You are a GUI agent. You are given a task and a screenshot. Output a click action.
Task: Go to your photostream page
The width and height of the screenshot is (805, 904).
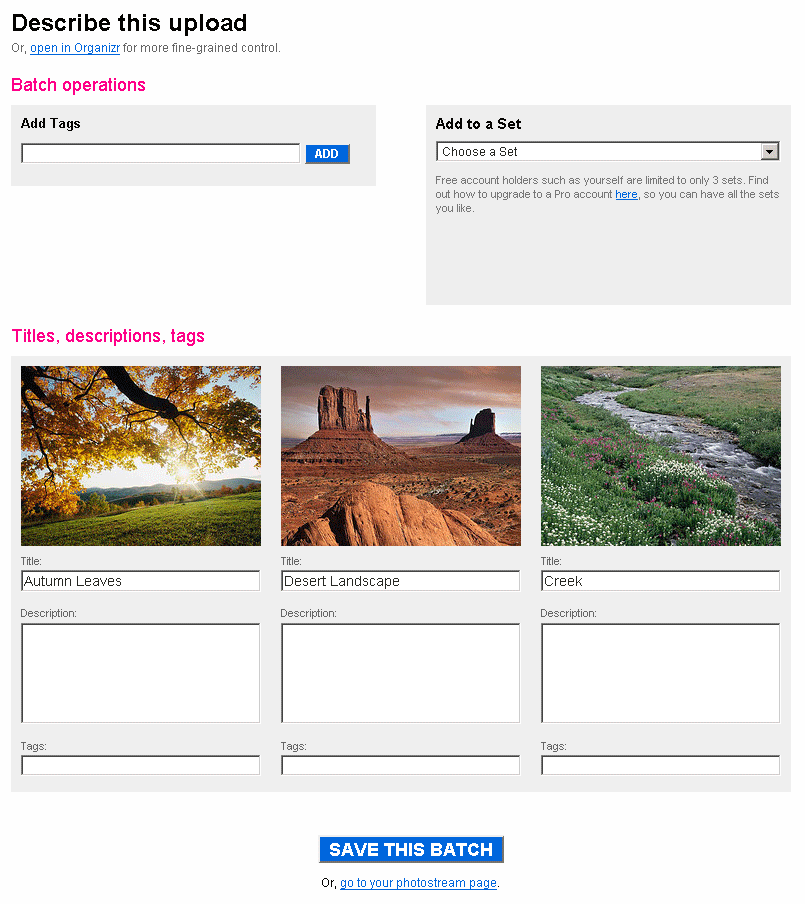pos(419,883)
